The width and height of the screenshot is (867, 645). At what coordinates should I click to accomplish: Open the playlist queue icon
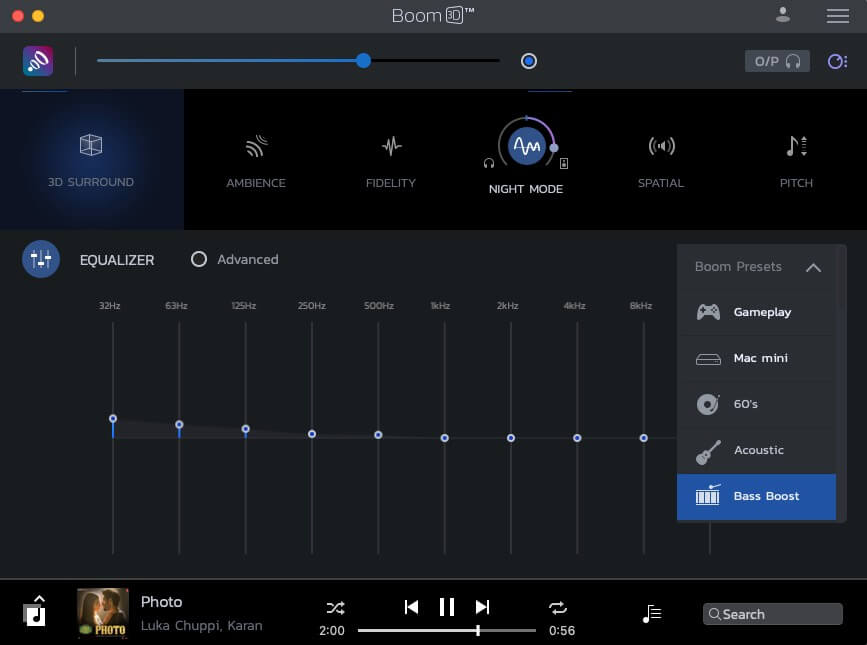click(x=652, y=613)
